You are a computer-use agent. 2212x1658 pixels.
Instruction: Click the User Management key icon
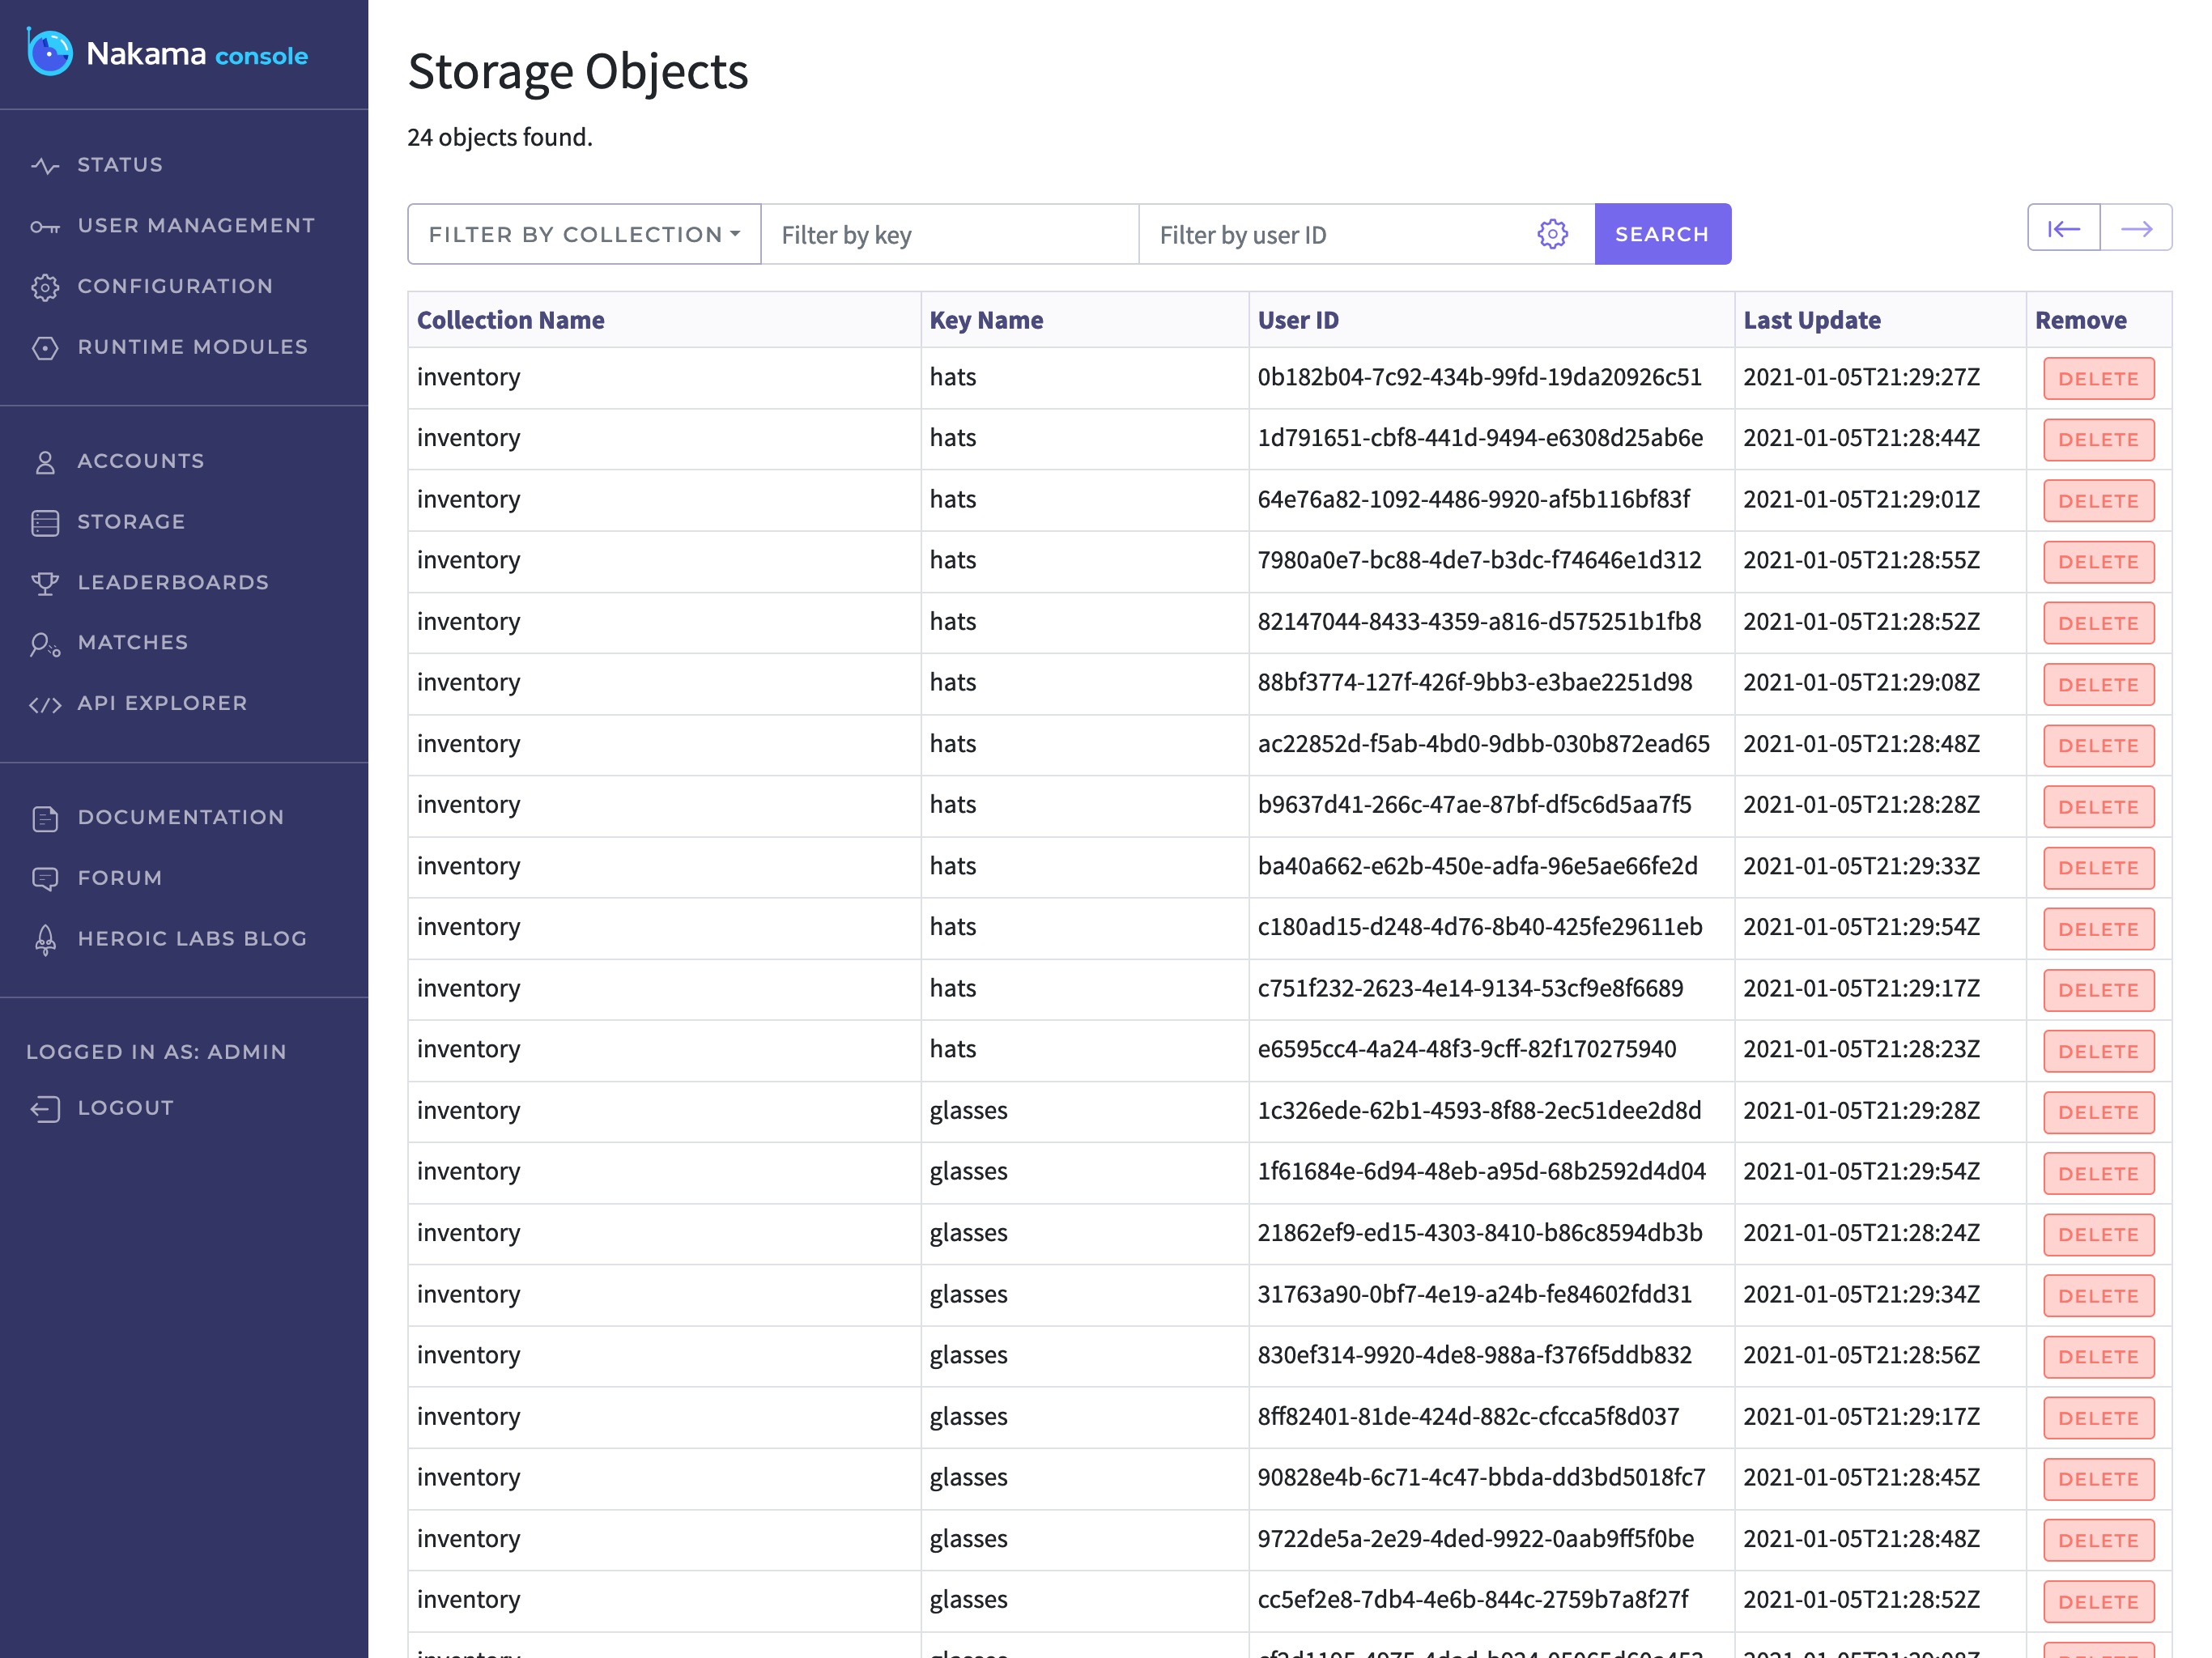point(45,227)
